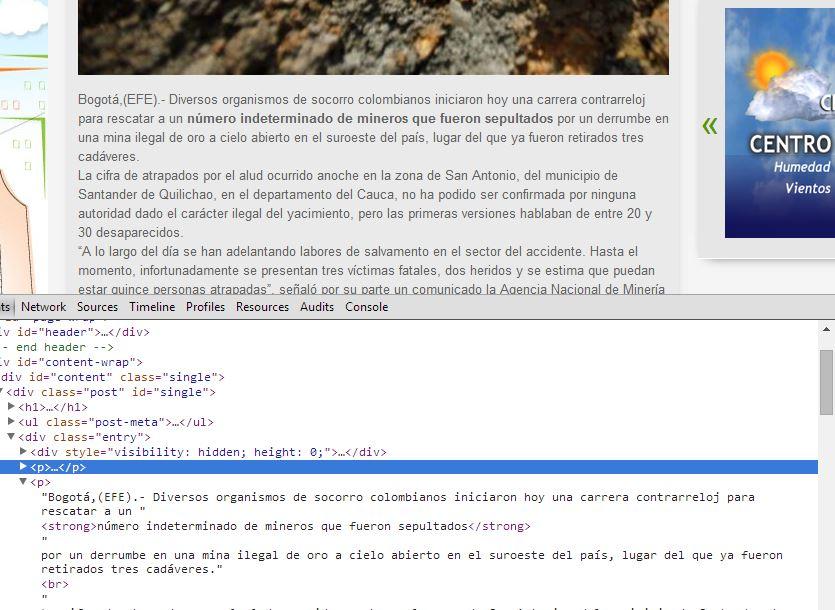This screenshot has height=610, width=835.
Task: Click the article paragraph starting "La cifra de atrapados"
Action: 365,204
